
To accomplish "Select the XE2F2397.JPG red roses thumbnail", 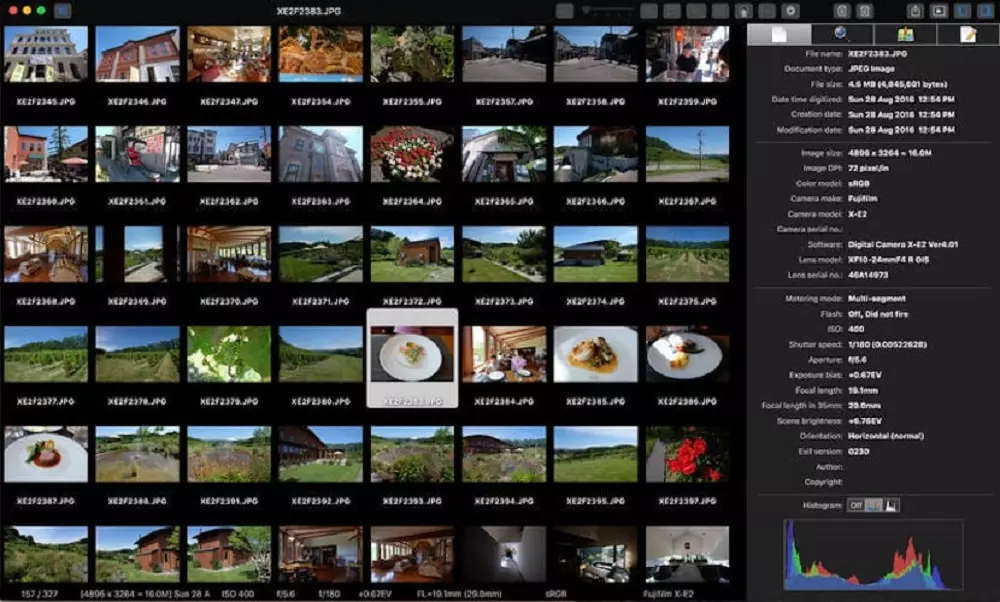I will 688,454.
